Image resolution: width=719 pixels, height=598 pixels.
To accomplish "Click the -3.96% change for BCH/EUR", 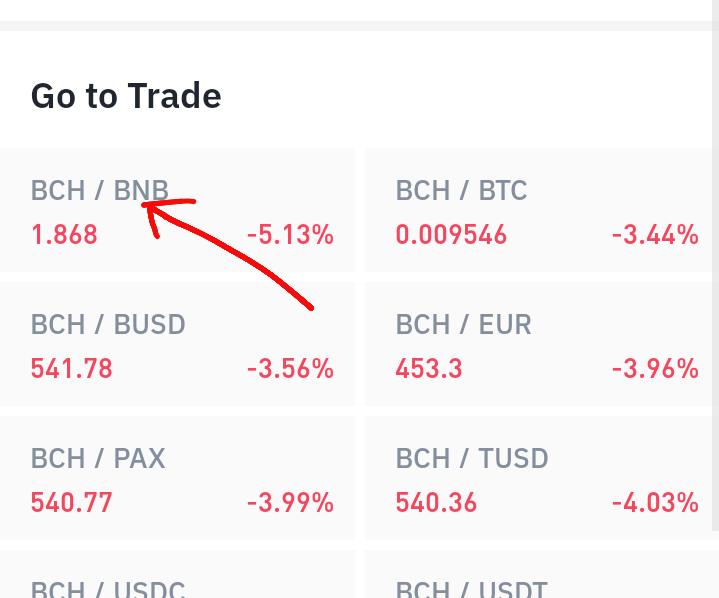I will 655,369.
